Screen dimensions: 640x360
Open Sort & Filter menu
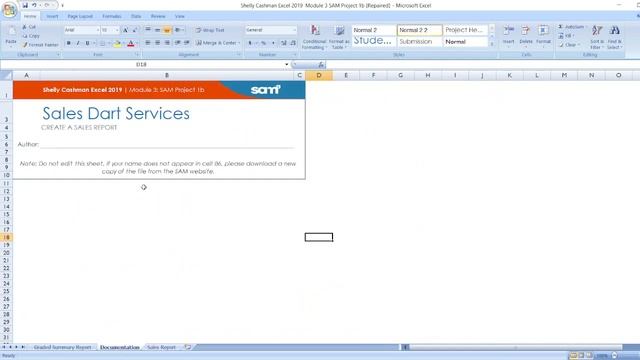[597, 37]
